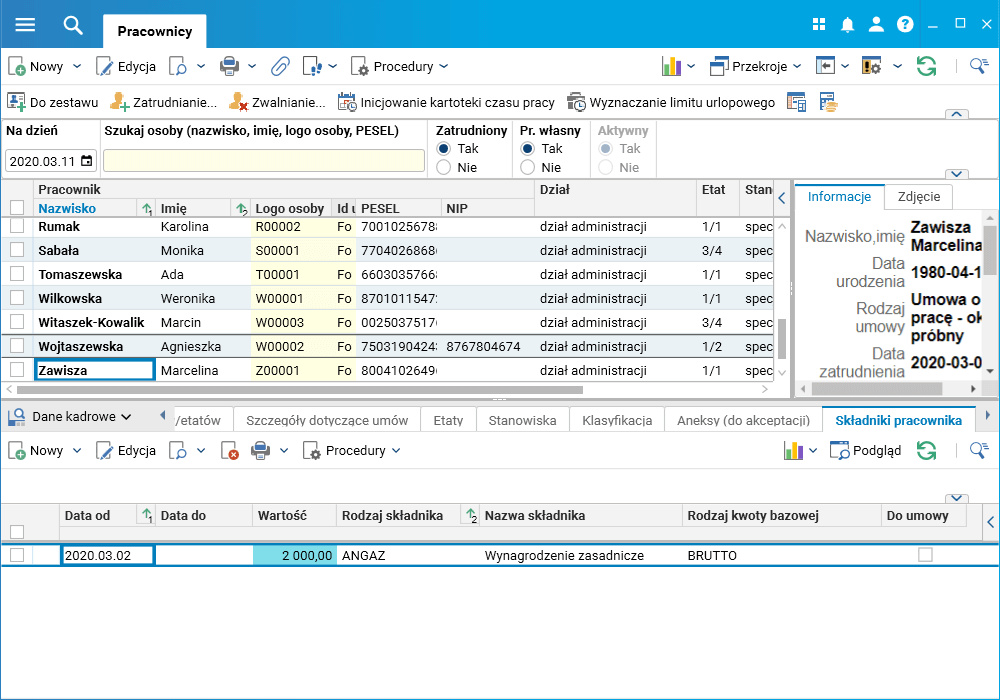This screenshot has height=700, width=1000.
Task: Refresh the employee list with green arrows icon
Action: 926,67
